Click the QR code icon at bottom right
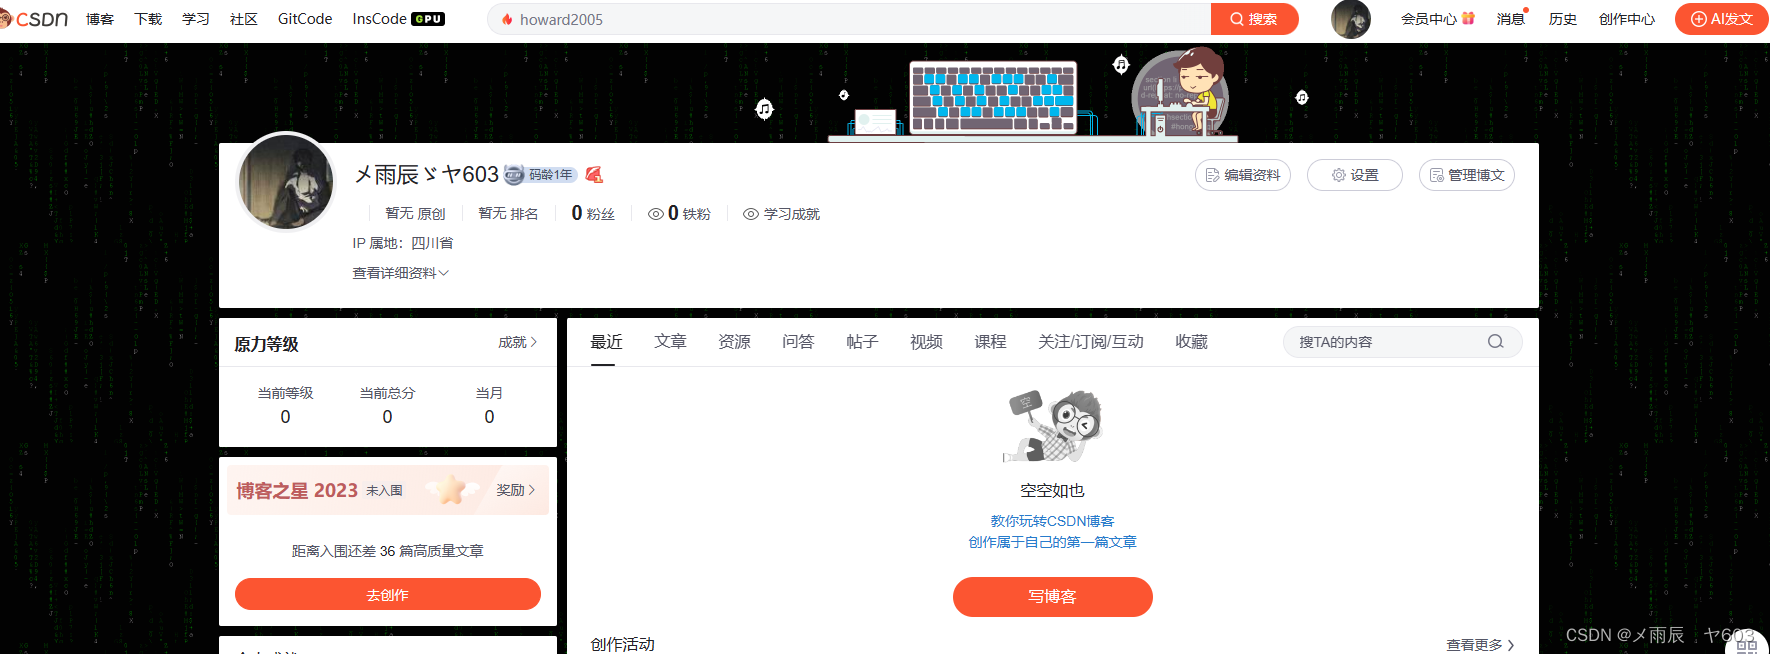1770x654 pixels. (x=1747, y=646)
